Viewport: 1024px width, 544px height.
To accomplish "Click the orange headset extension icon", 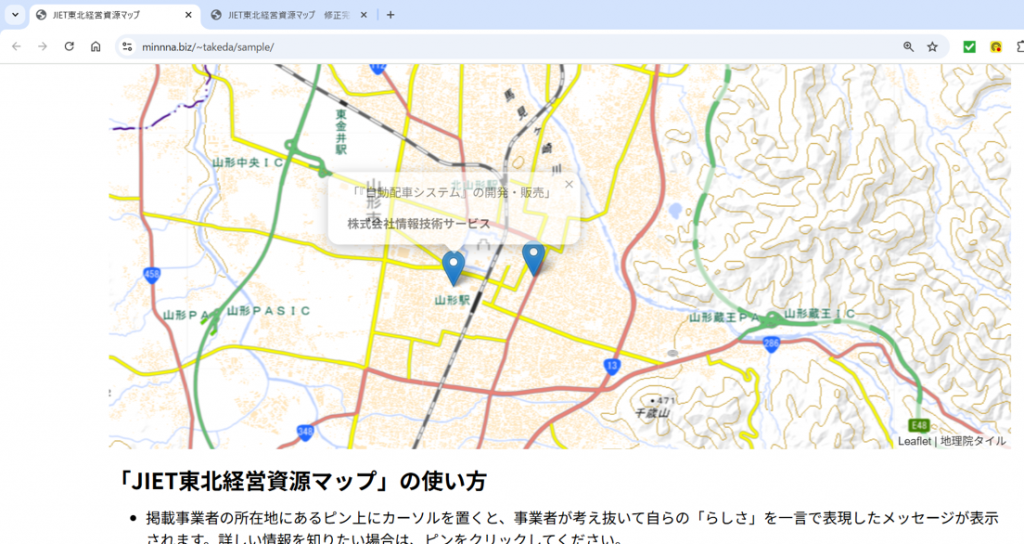I will (x=996, y=46).
